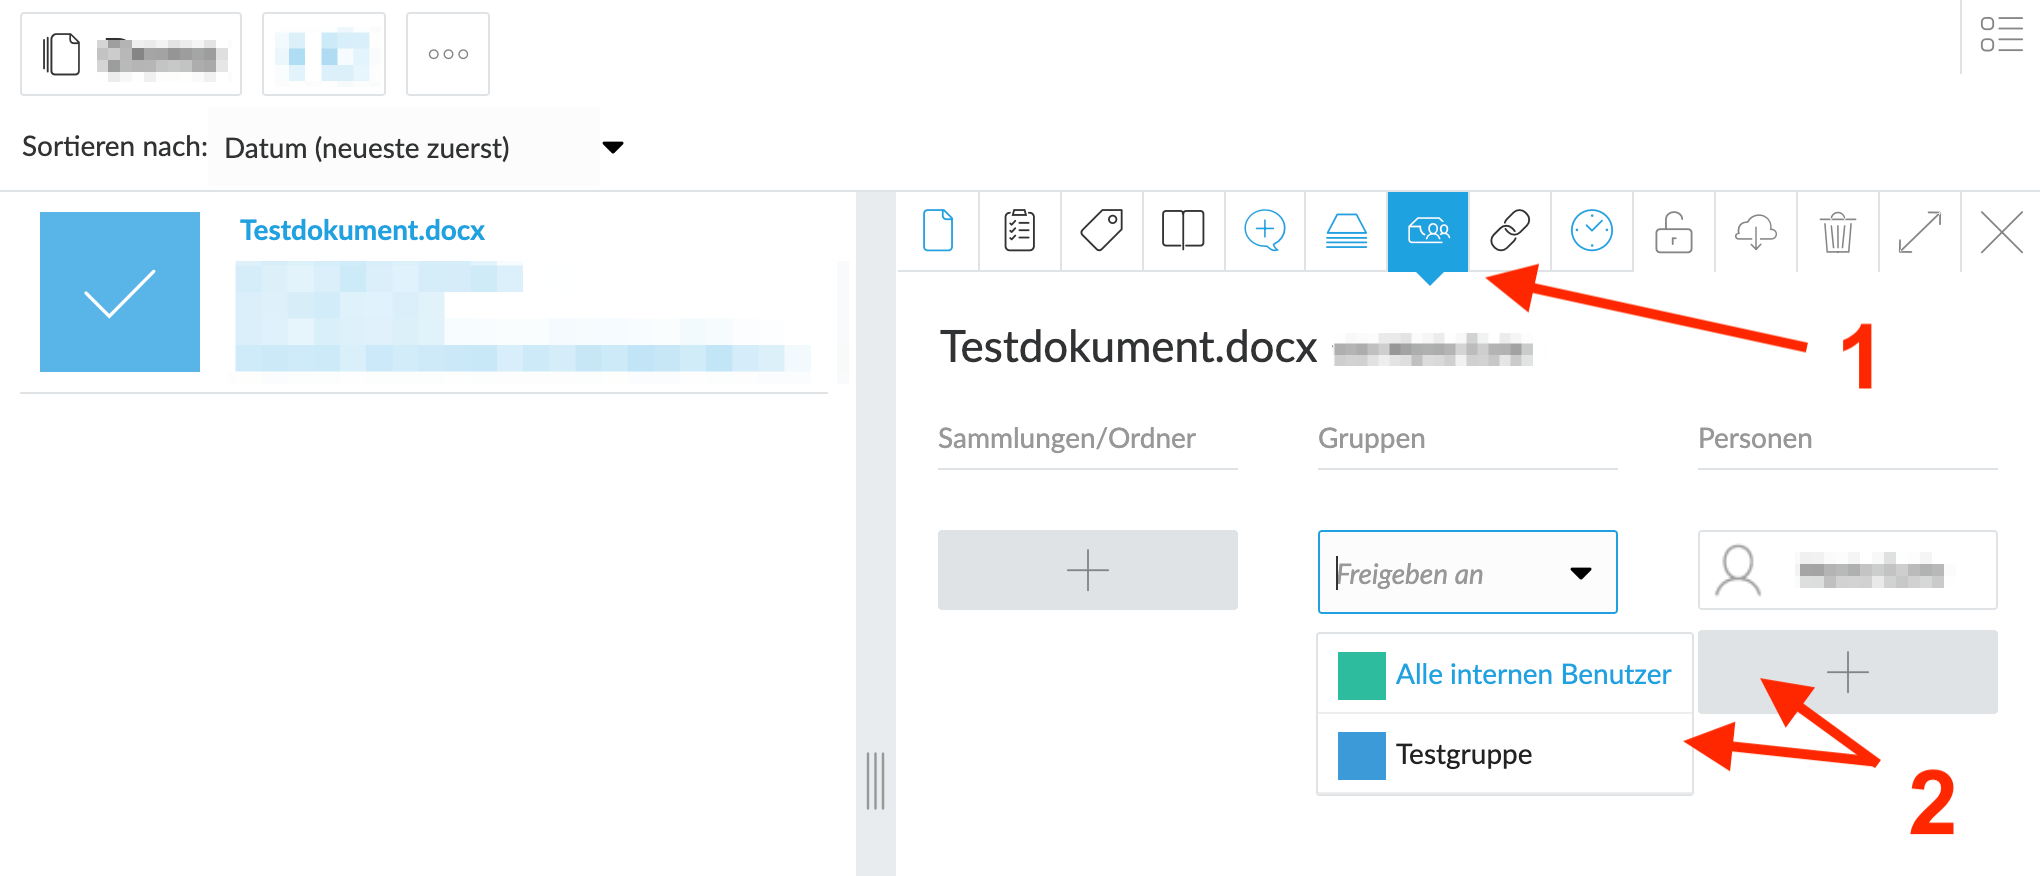This screenshot has height=876, width=2040.
Task: Toggle the Testdokument.docx selection checkbox tile
Action: coord(120,292)
